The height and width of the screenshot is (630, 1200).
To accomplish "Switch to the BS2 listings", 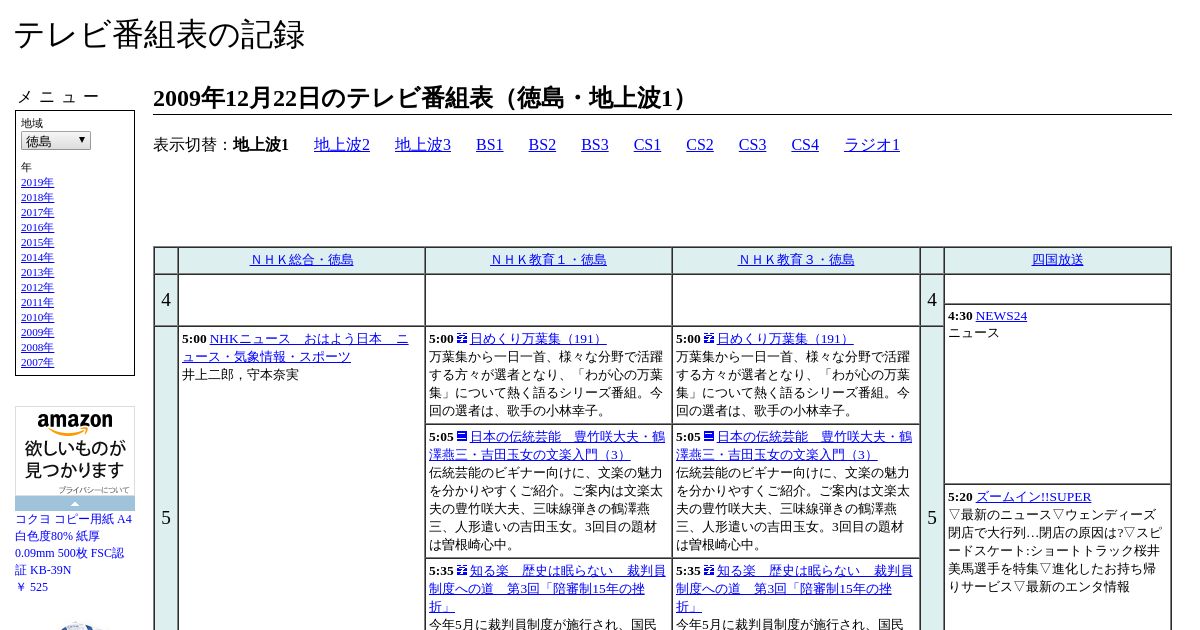I will 542,145.
